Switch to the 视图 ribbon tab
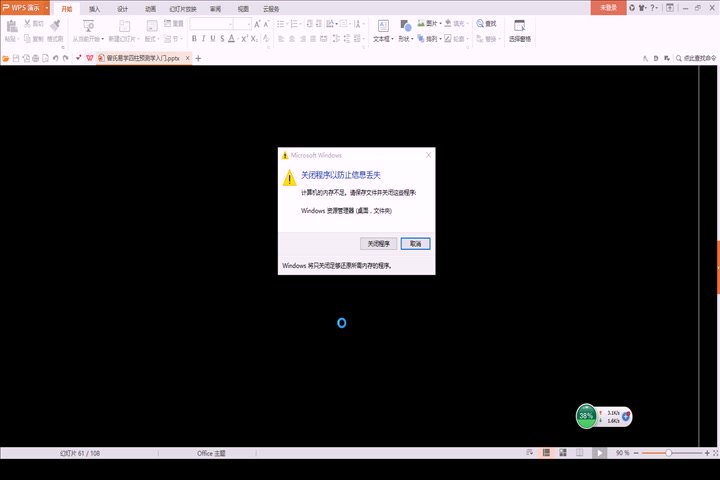This screenshot has width=720, height=480. coord(243,9)
